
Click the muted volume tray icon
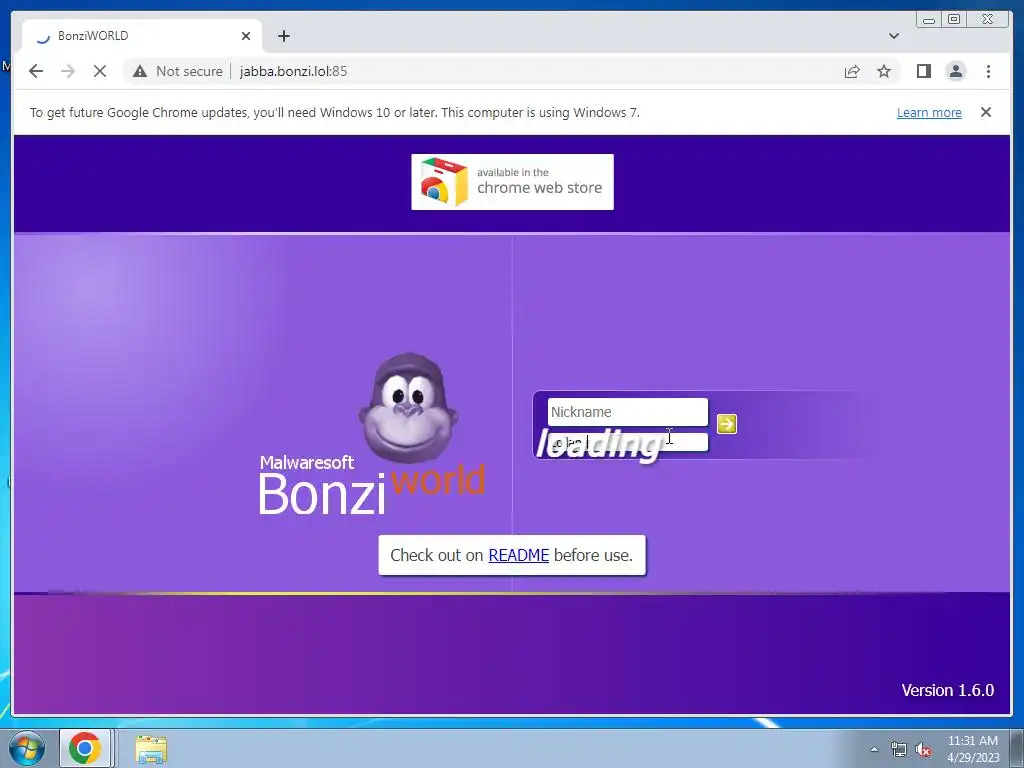923,749
